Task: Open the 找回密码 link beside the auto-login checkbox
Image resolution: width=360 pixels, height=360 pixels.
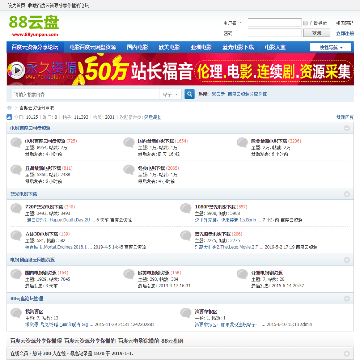Action: (x=344, y=23)
